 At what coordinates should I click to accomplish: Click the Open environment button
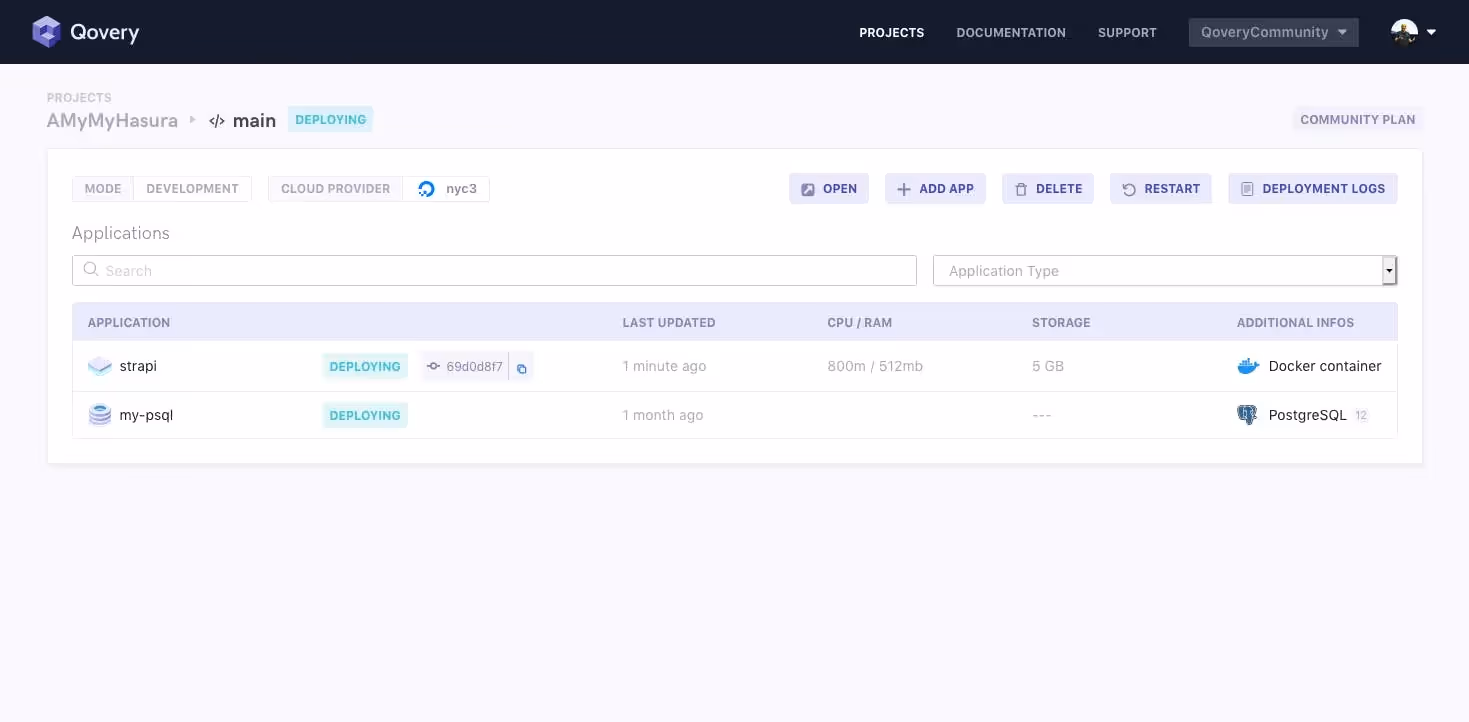pyautogui.click(x=829, y=189)
